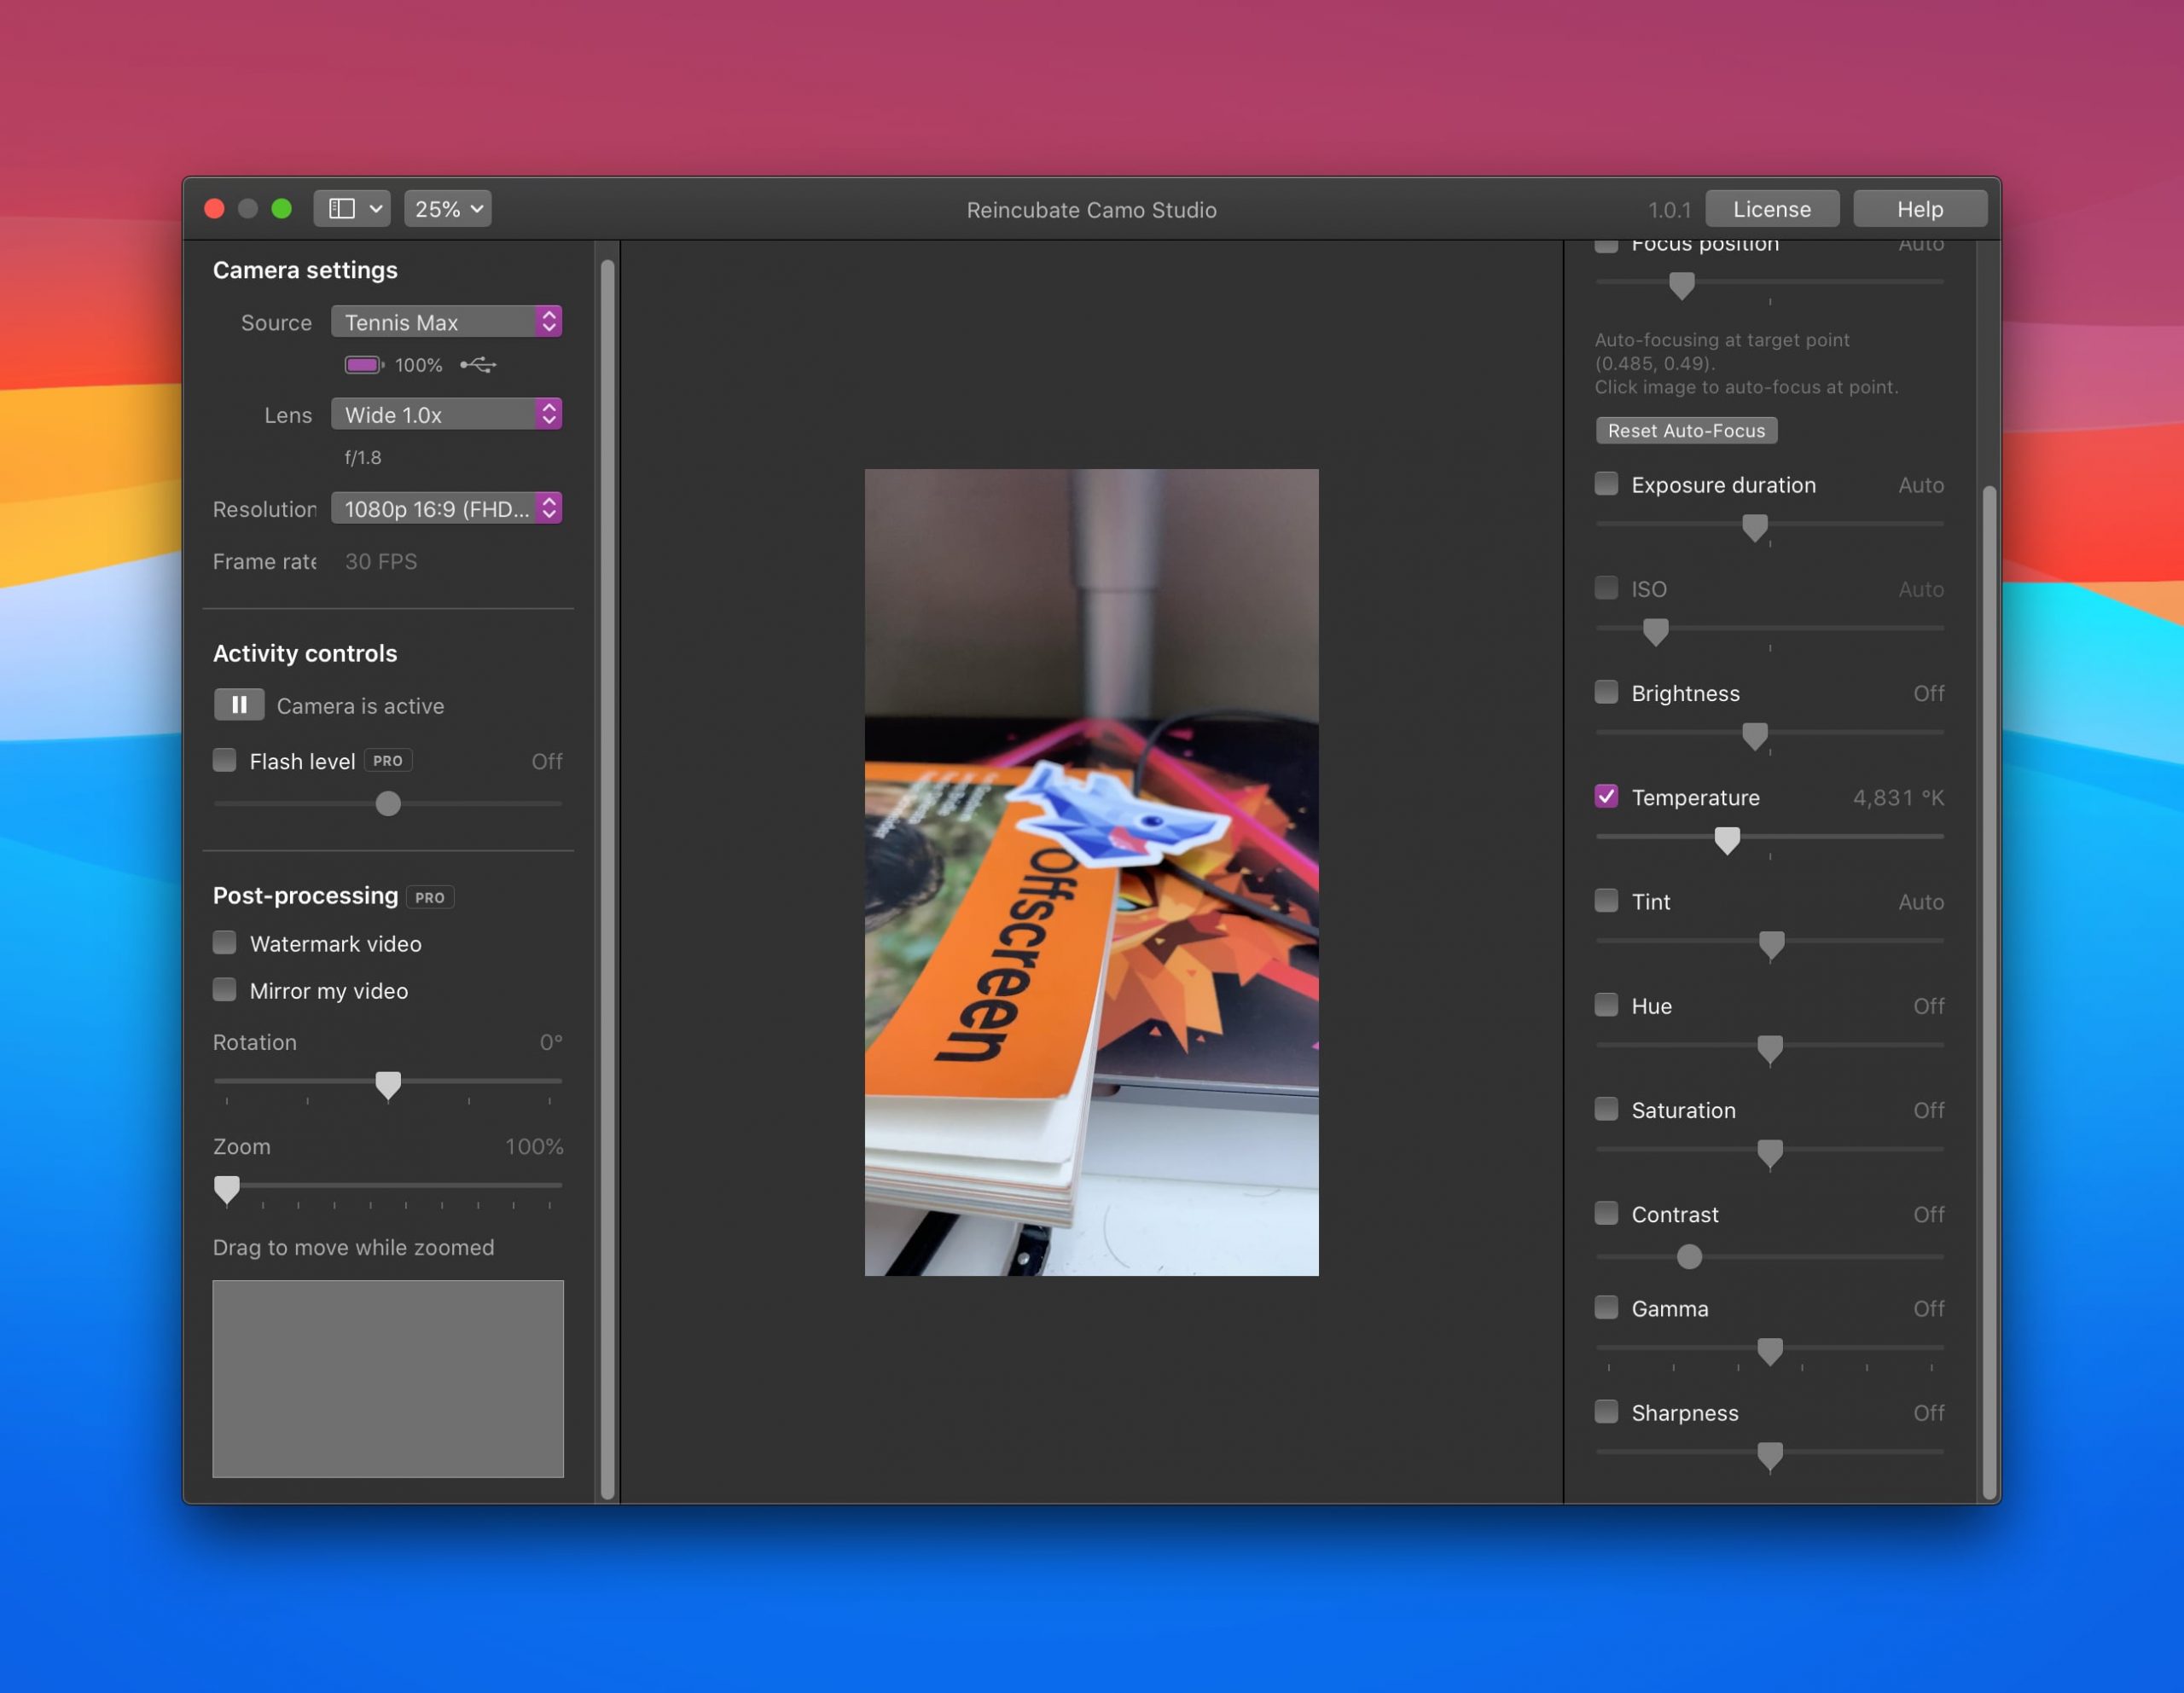Click the Zoom 100% value
Image resolution: width=2184 pixels, height=1693 pixels.
coord(534,1146)
